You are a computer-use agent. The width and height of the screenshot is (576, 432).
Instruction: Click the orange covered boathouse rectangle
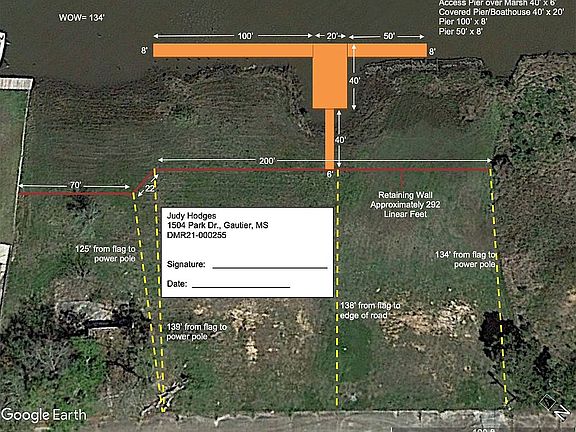tap(330, 76)
